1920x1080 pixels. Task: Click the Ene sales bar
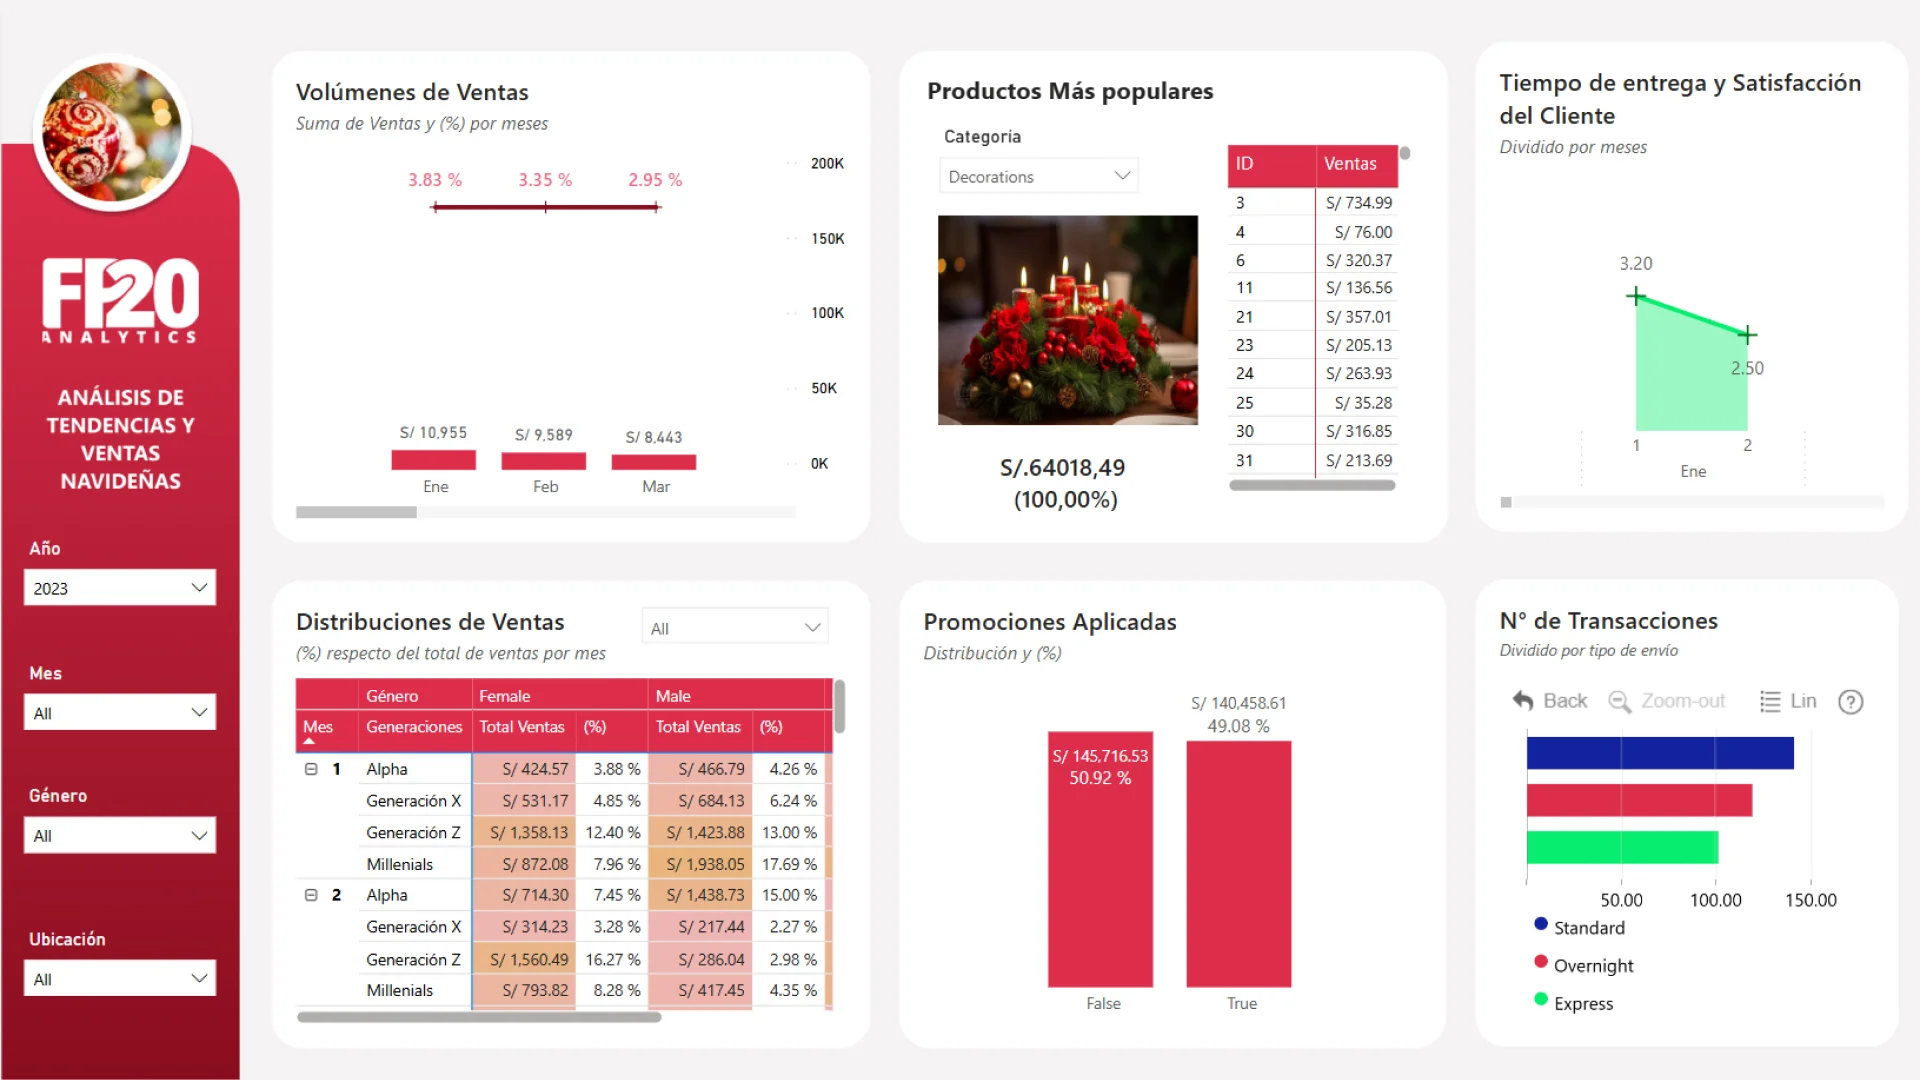pyautogui.click(x=433, y=460)
